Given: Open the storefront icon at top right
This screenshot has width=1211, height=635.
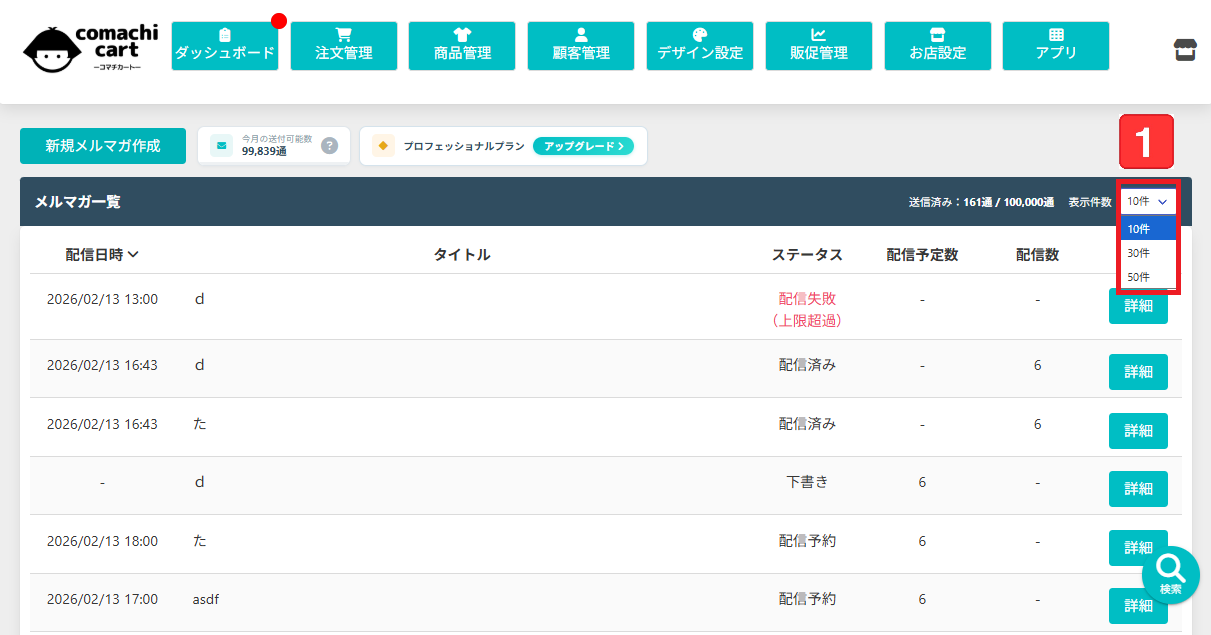Looking at the screenshot, I should (1185, 49).
